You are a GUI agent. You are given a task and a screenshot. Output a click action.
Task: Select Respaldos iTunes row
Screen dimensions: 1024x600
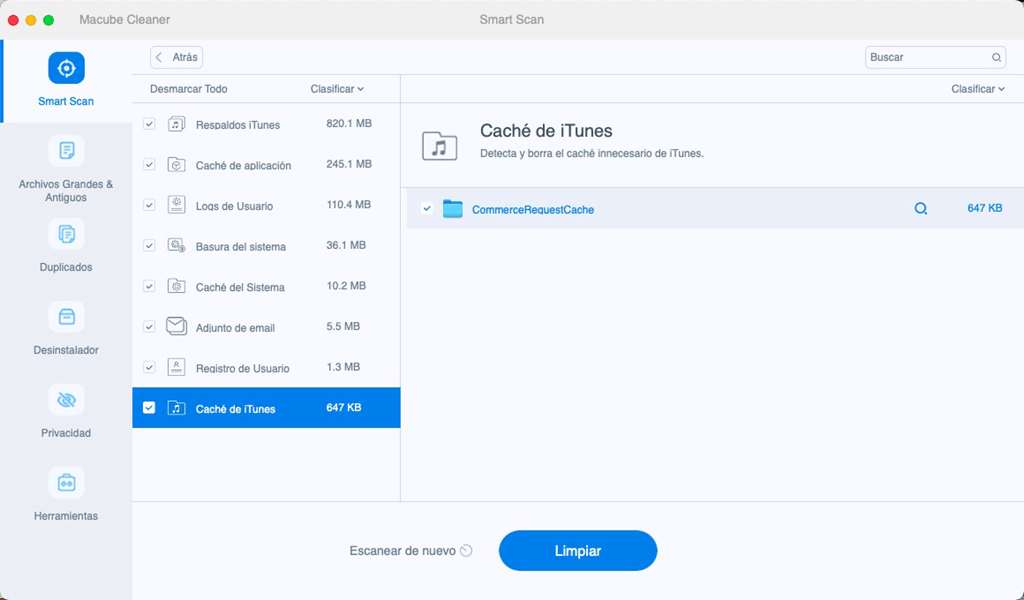pyautogui.click(x=266, y=123)
